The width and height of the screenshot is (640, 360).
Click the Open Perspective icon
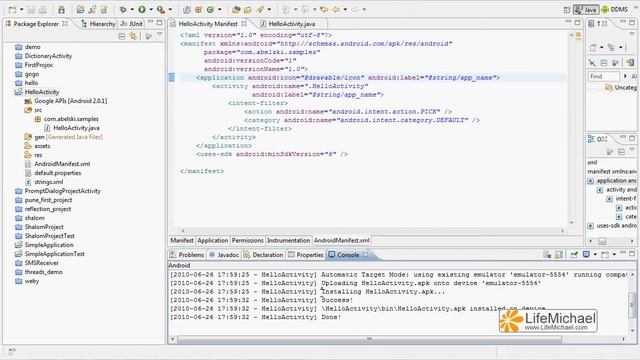(x=567, y=10)
